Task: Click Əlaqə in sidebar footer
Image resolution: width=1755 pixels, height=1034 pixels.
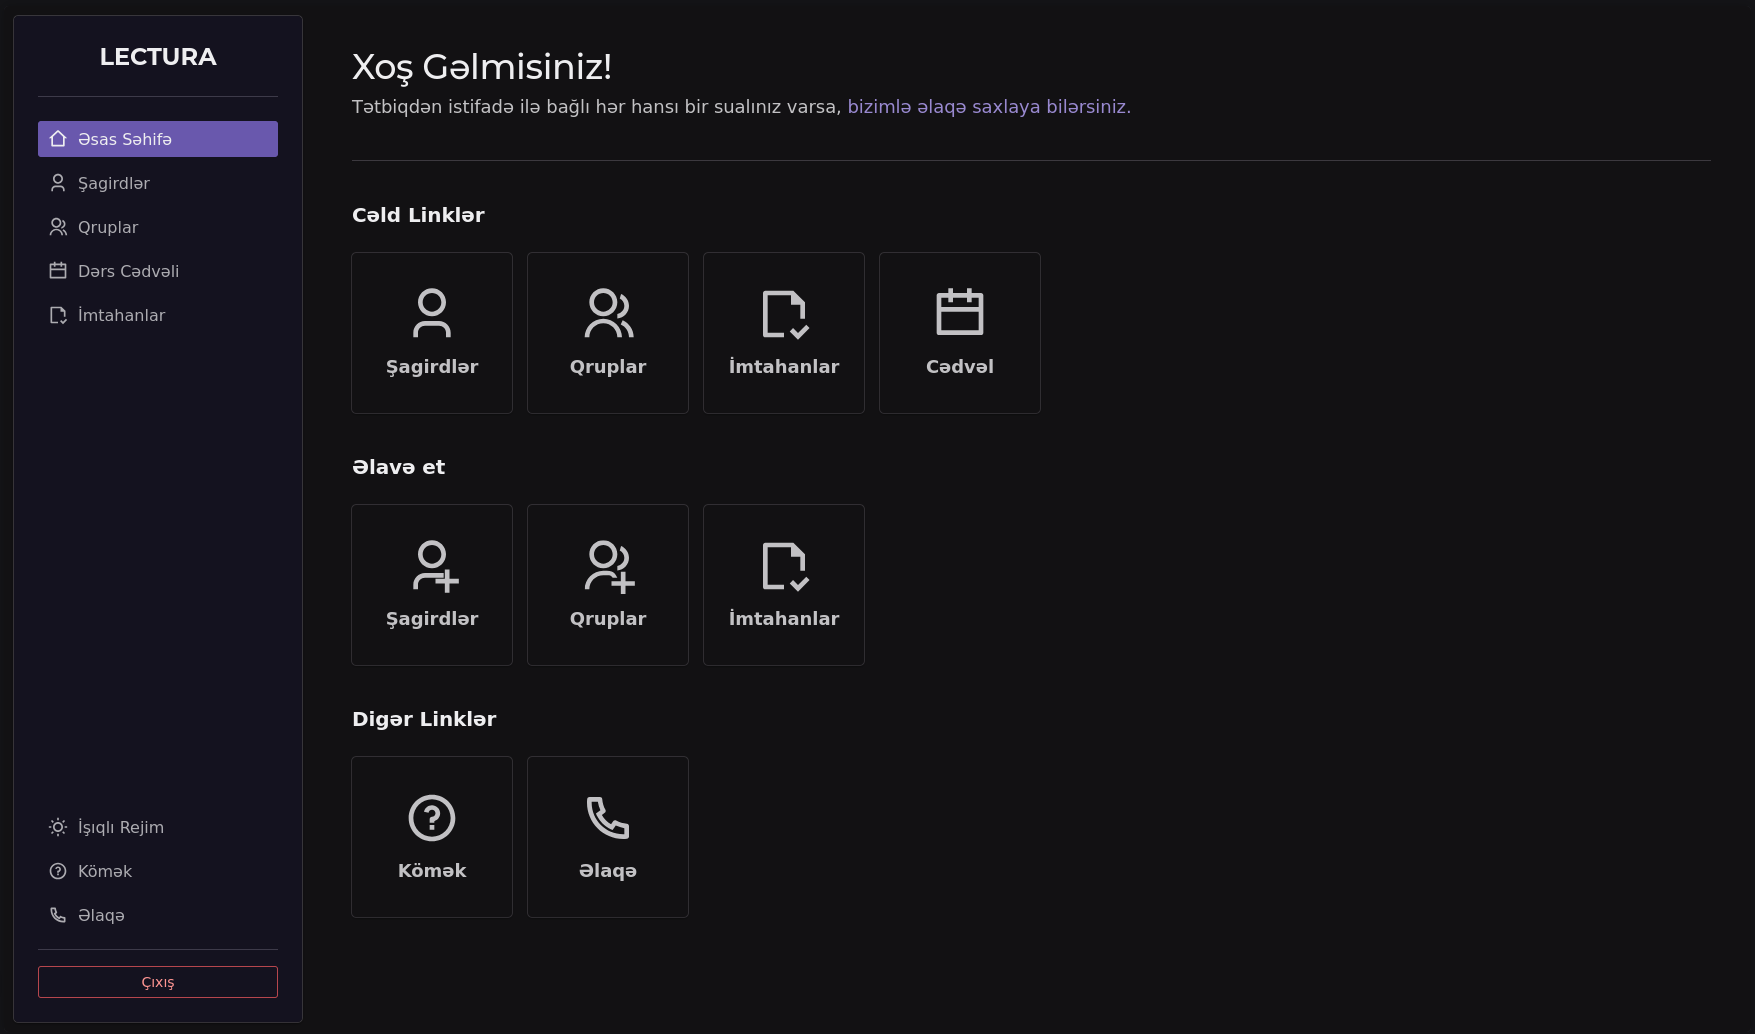Action: click(101, 915)
